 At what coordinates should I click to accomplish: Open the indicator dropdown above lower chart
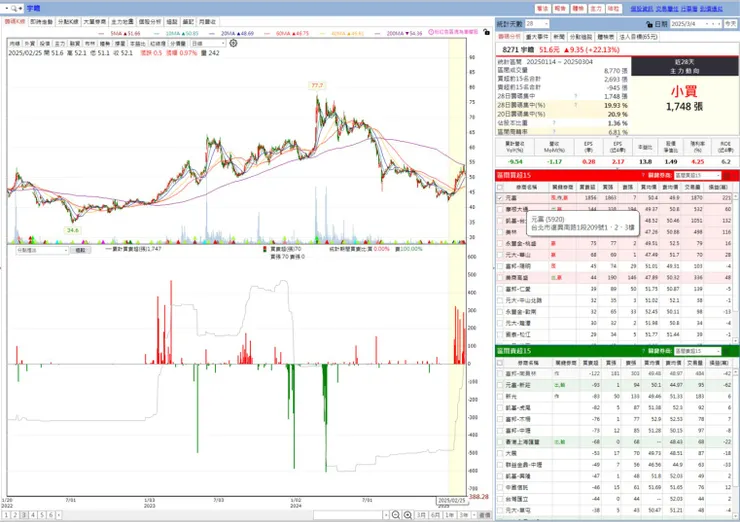pos(42,250)
